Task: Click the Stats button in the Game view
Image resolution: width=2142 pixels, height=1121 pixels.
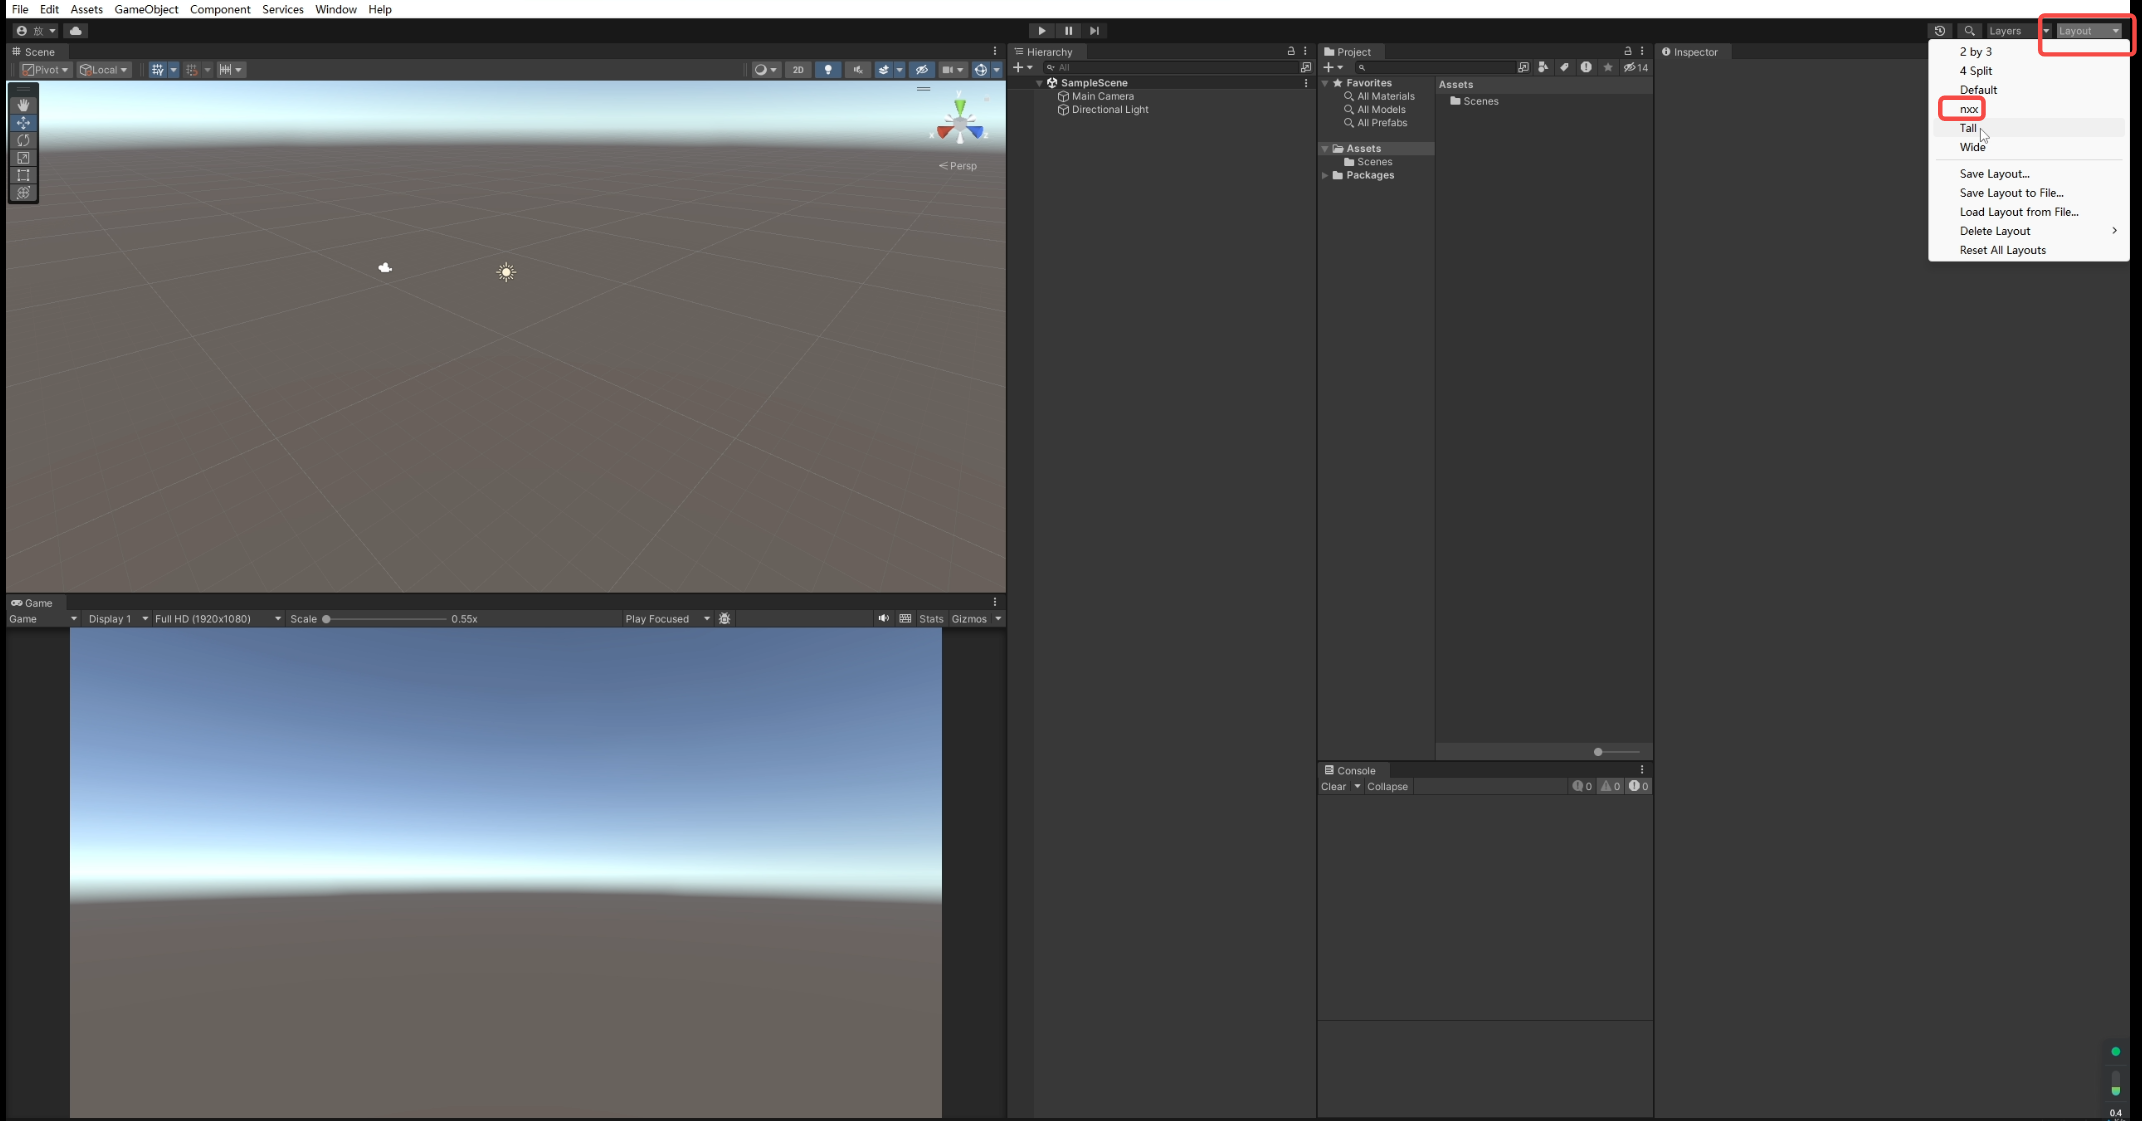Action: click(931, 619)
